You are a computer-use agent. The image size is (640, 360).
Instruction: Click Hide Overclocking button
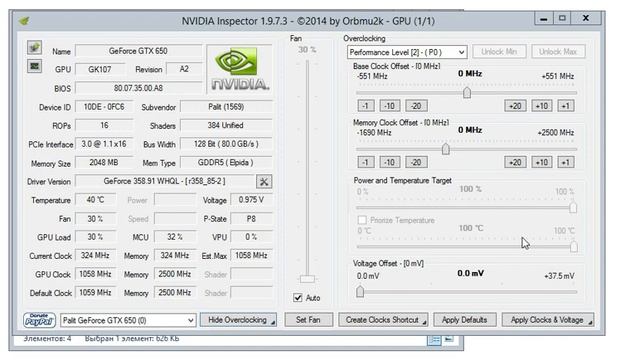pyautogui.click(x=238, y=320)
